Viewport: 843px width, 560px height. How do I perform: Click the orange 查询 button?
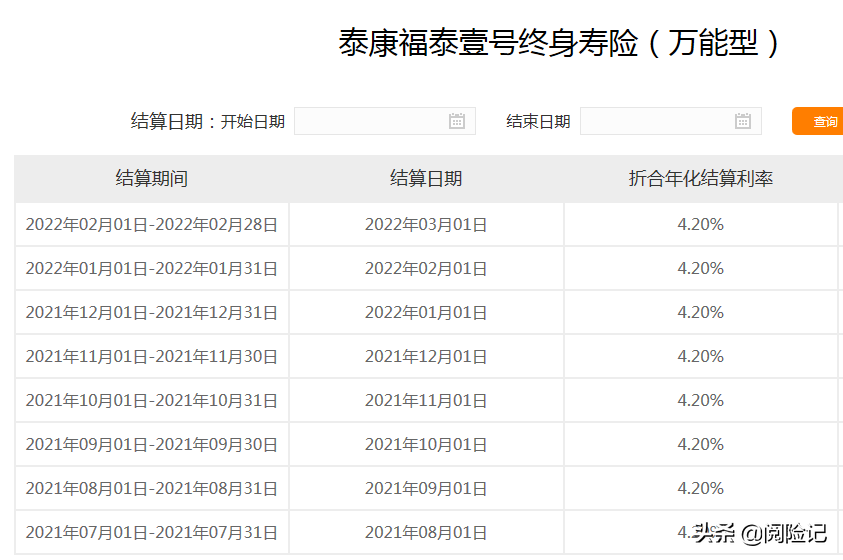point(818,121)
